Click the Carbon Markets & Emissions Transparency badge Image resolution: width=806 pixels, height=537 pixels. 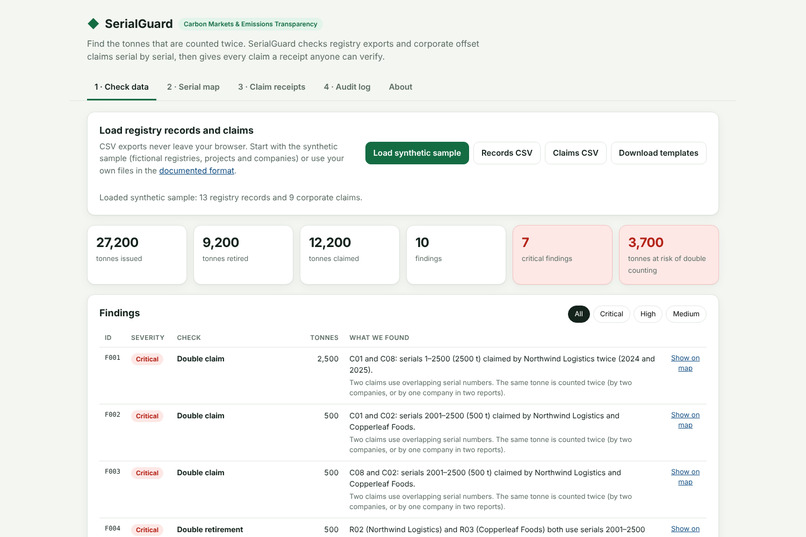[x=250, y=24]
